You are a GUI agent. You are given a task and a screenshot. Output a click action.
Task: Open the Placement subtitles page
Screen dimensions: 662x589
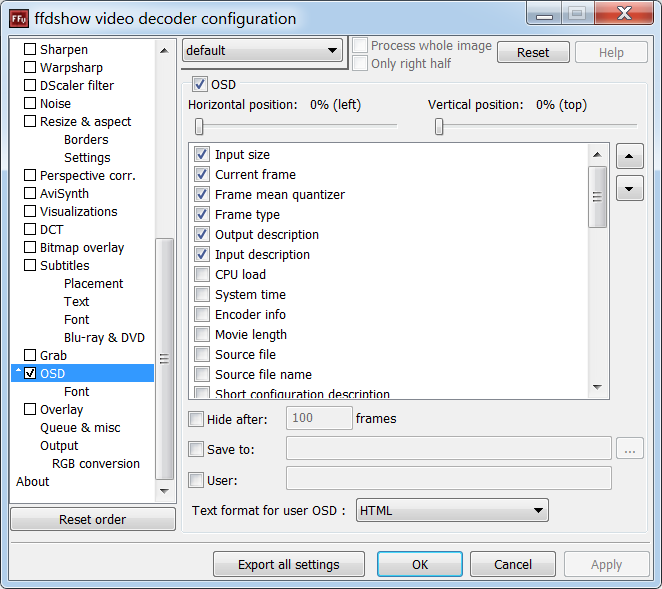click(x=93, y=283)
